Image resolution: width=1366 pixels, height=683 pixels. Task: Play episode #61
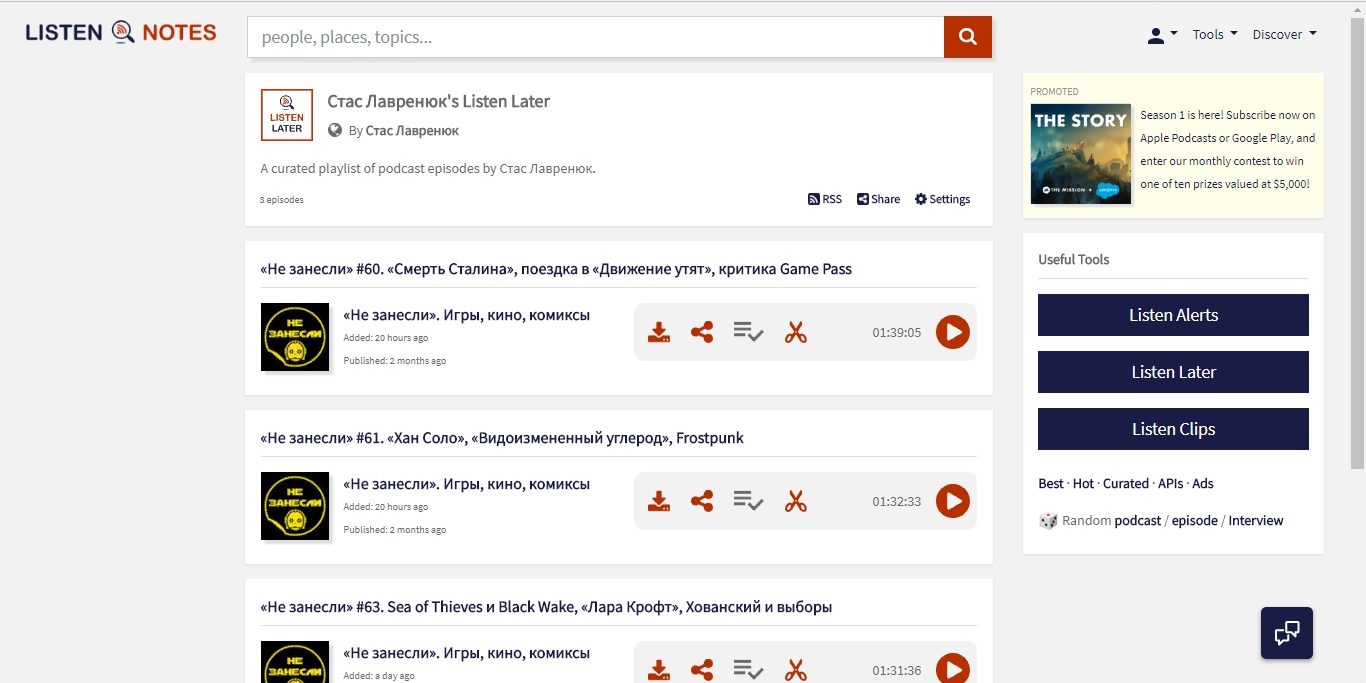coord(953,501)
